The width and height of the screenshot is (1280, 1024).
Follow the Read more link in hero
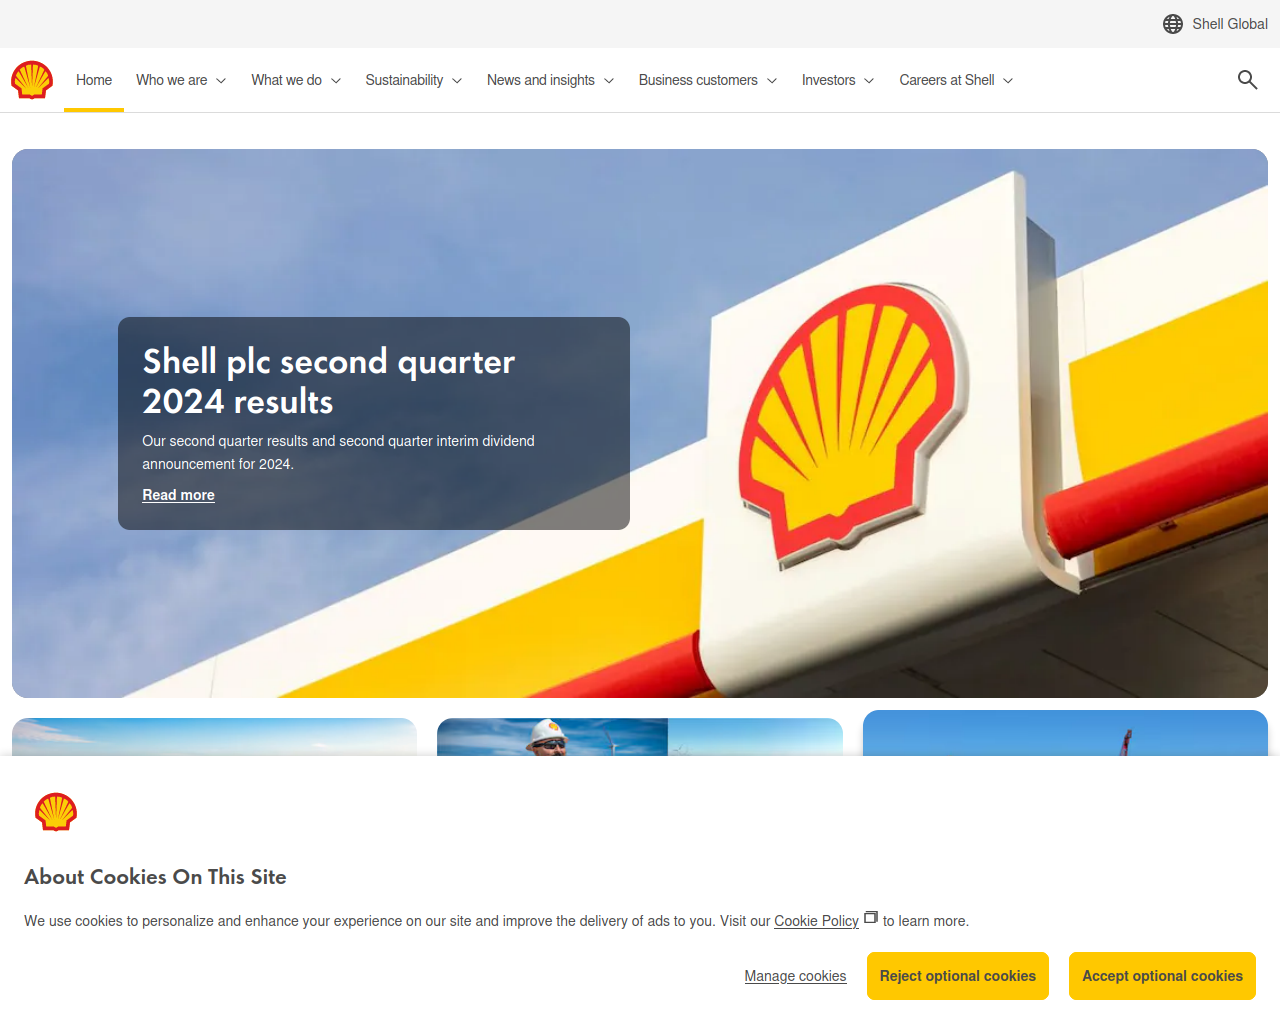[x=178, y=495]
